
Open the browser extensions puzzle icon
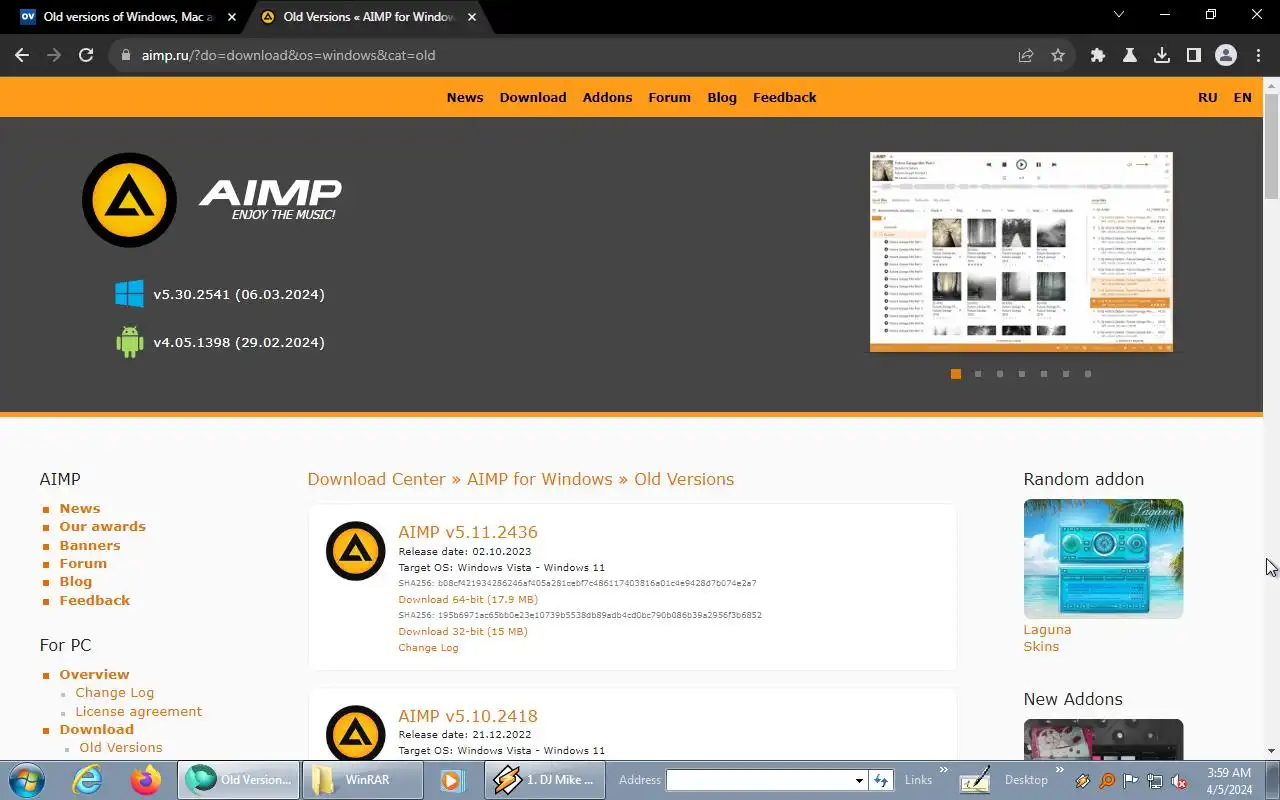point(1098,56)
